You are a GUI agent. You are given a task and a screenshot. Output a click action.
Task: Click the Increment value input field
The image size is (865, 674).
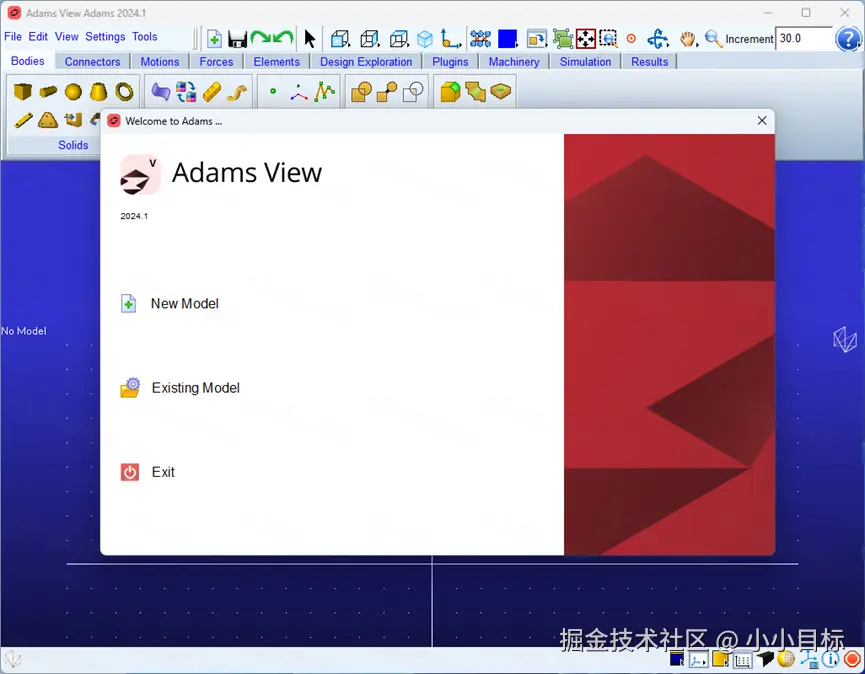point(803,39)
